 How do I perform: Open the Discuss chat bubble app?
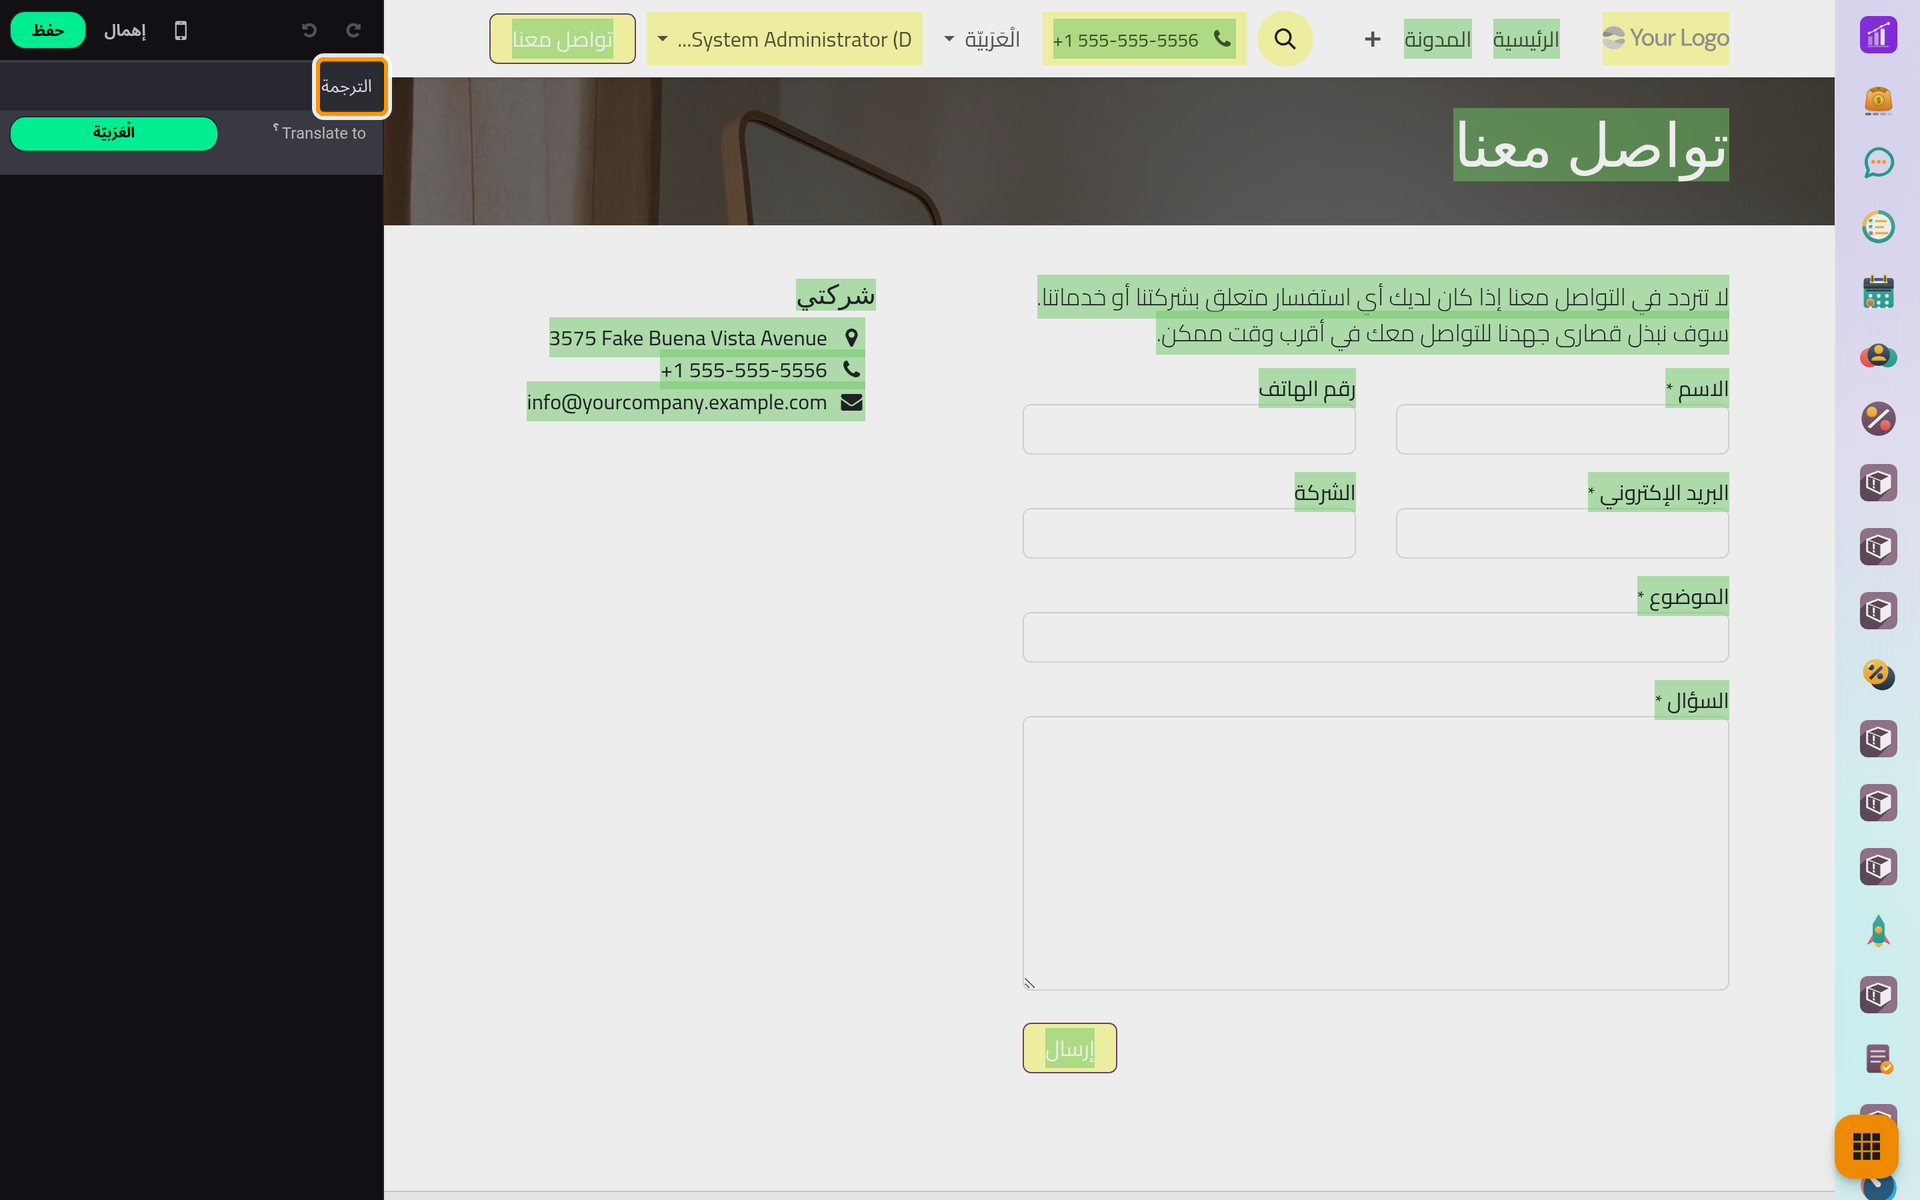tap(1878, 163)
